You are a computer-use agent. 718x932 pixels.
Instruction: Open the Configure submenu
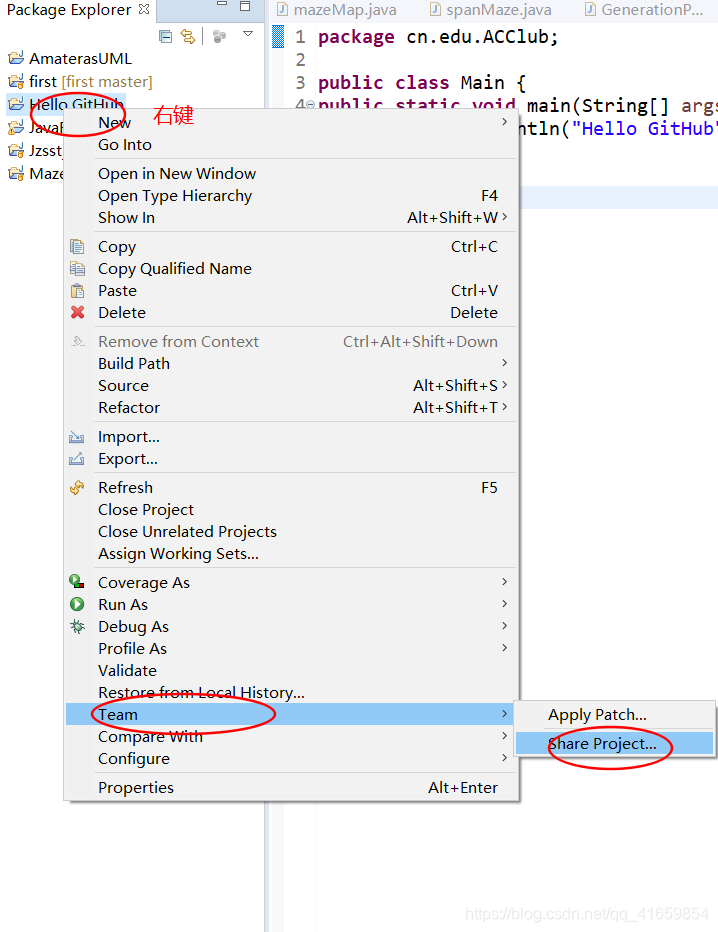(292, 758)
